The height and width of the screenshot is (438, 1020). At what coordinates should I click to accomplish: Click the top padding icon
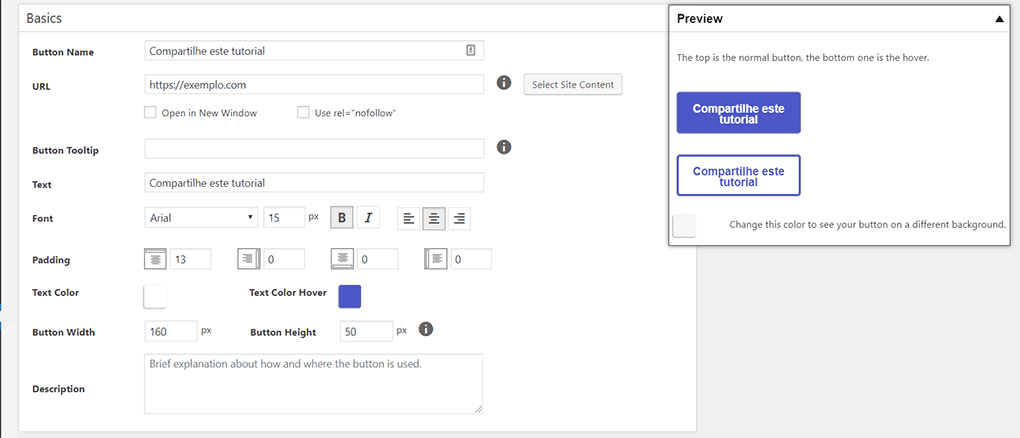click(x=155, y=258)
